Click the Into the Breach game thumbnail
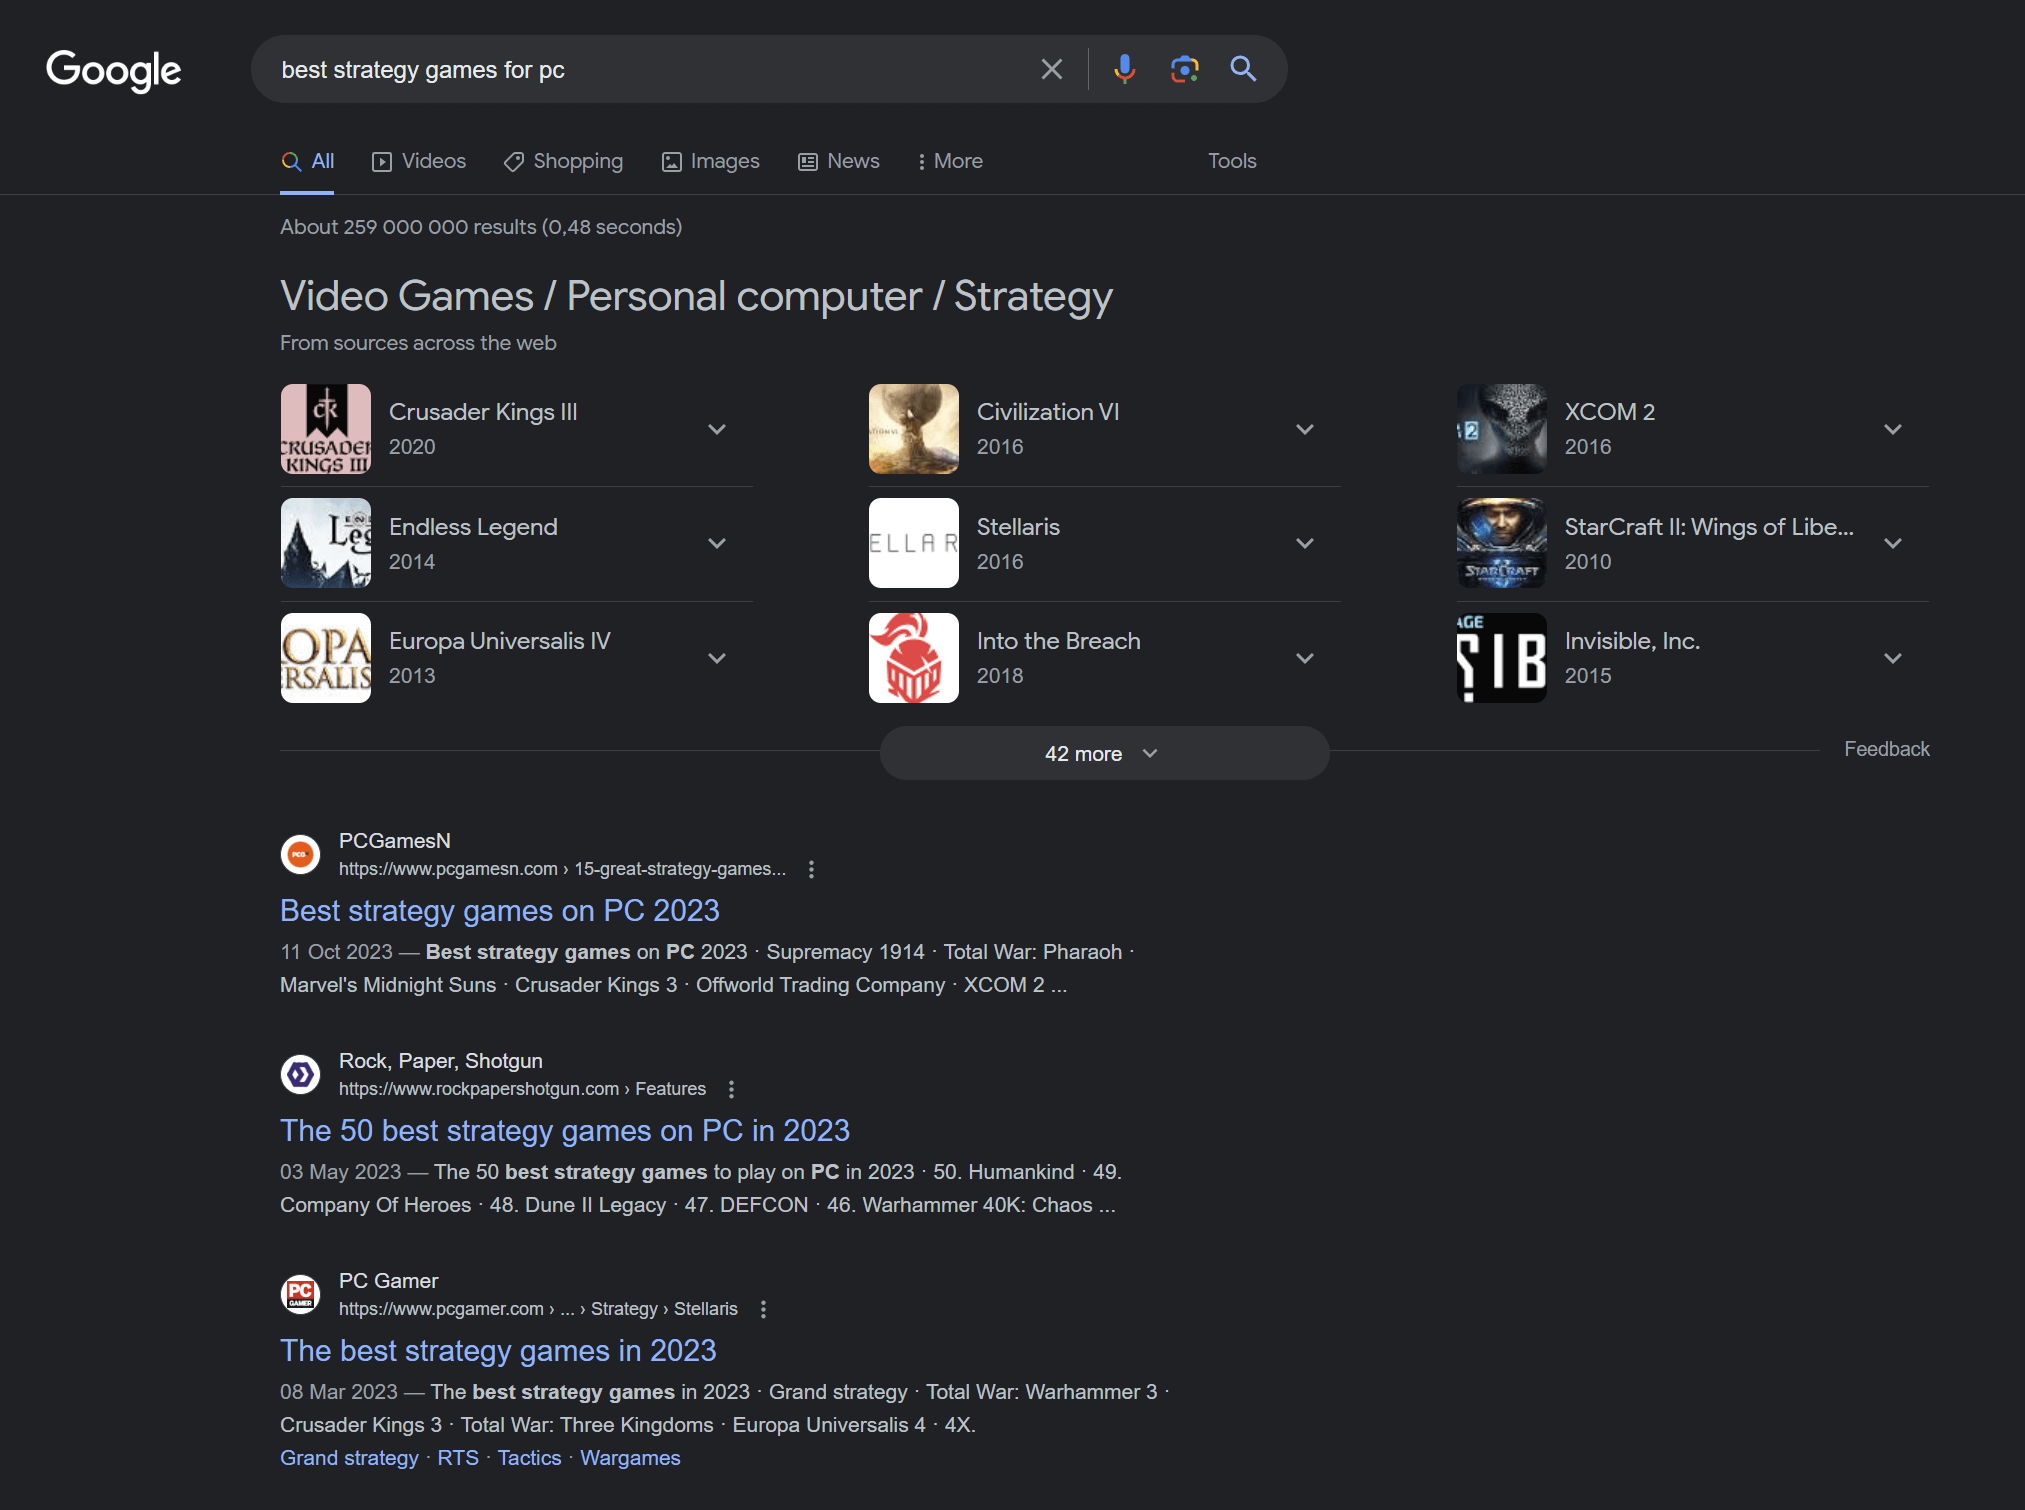 [915, 657]
